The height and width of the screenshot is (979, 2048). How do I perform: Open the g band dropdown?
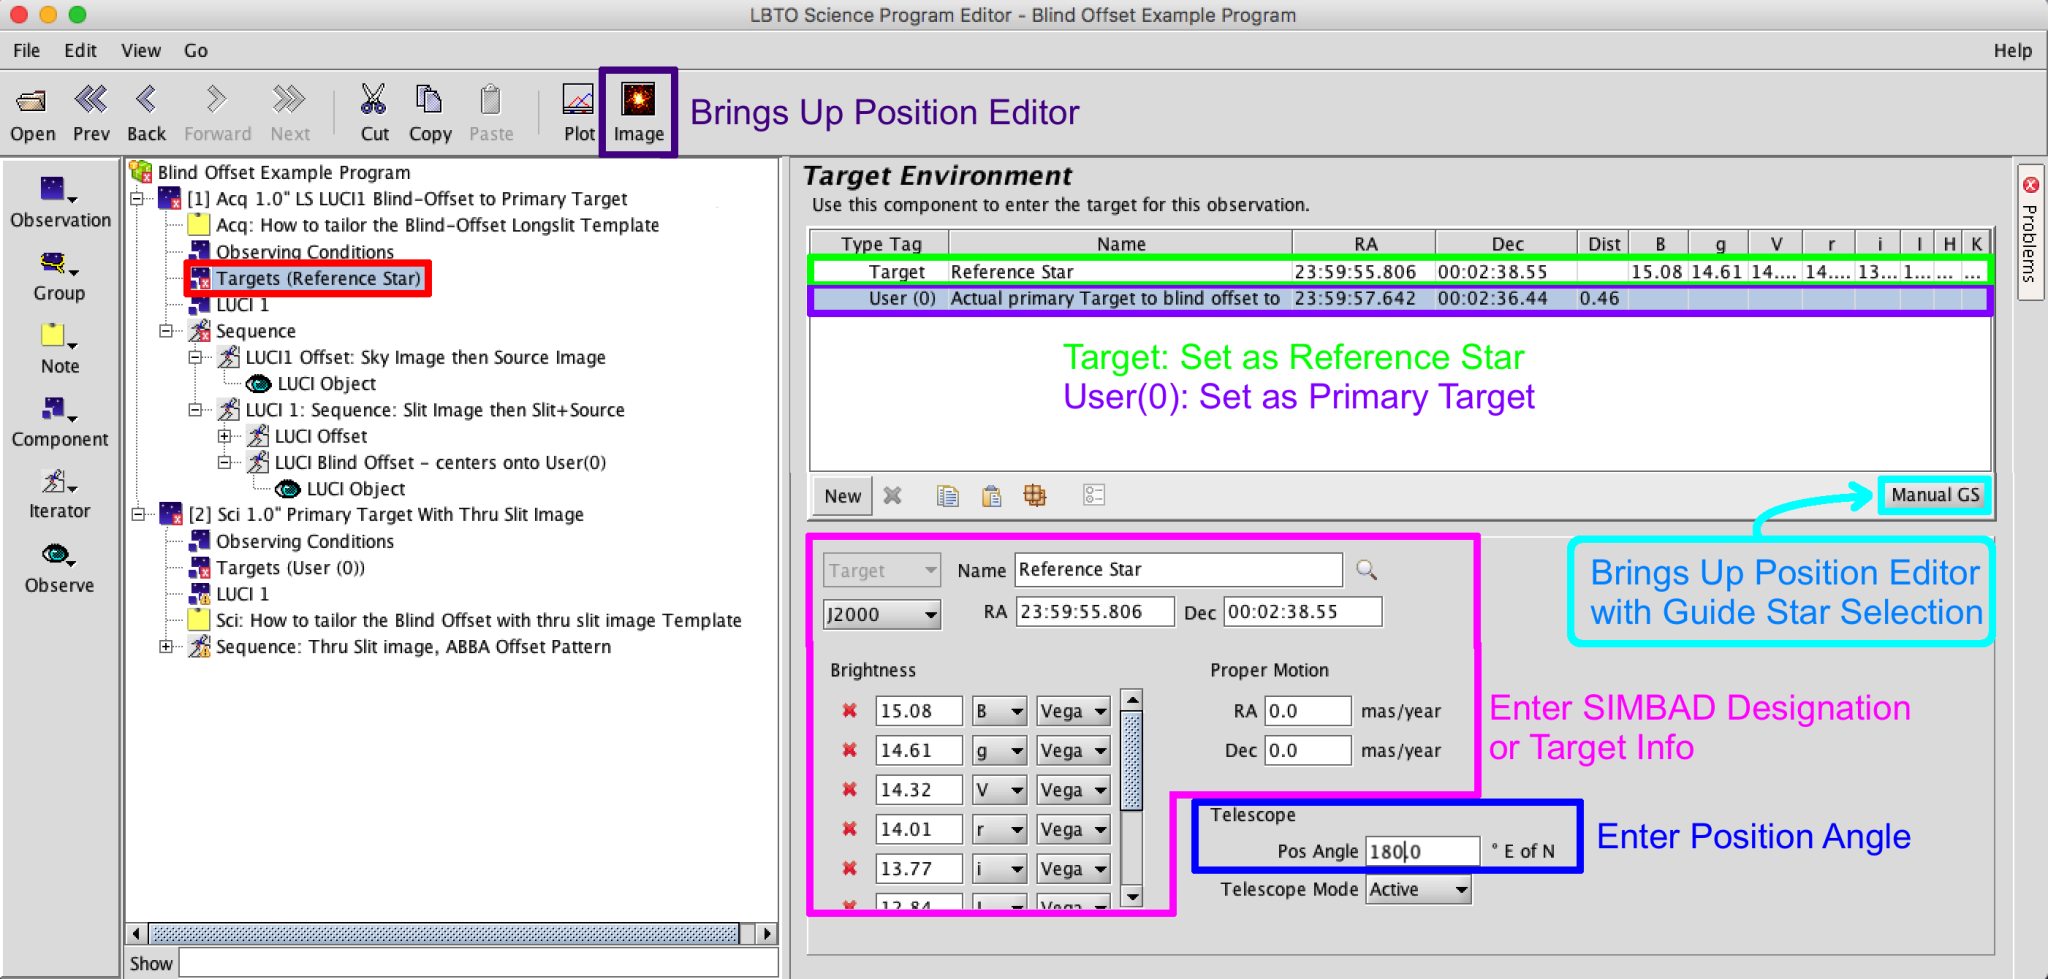[x=1000, y=750]
